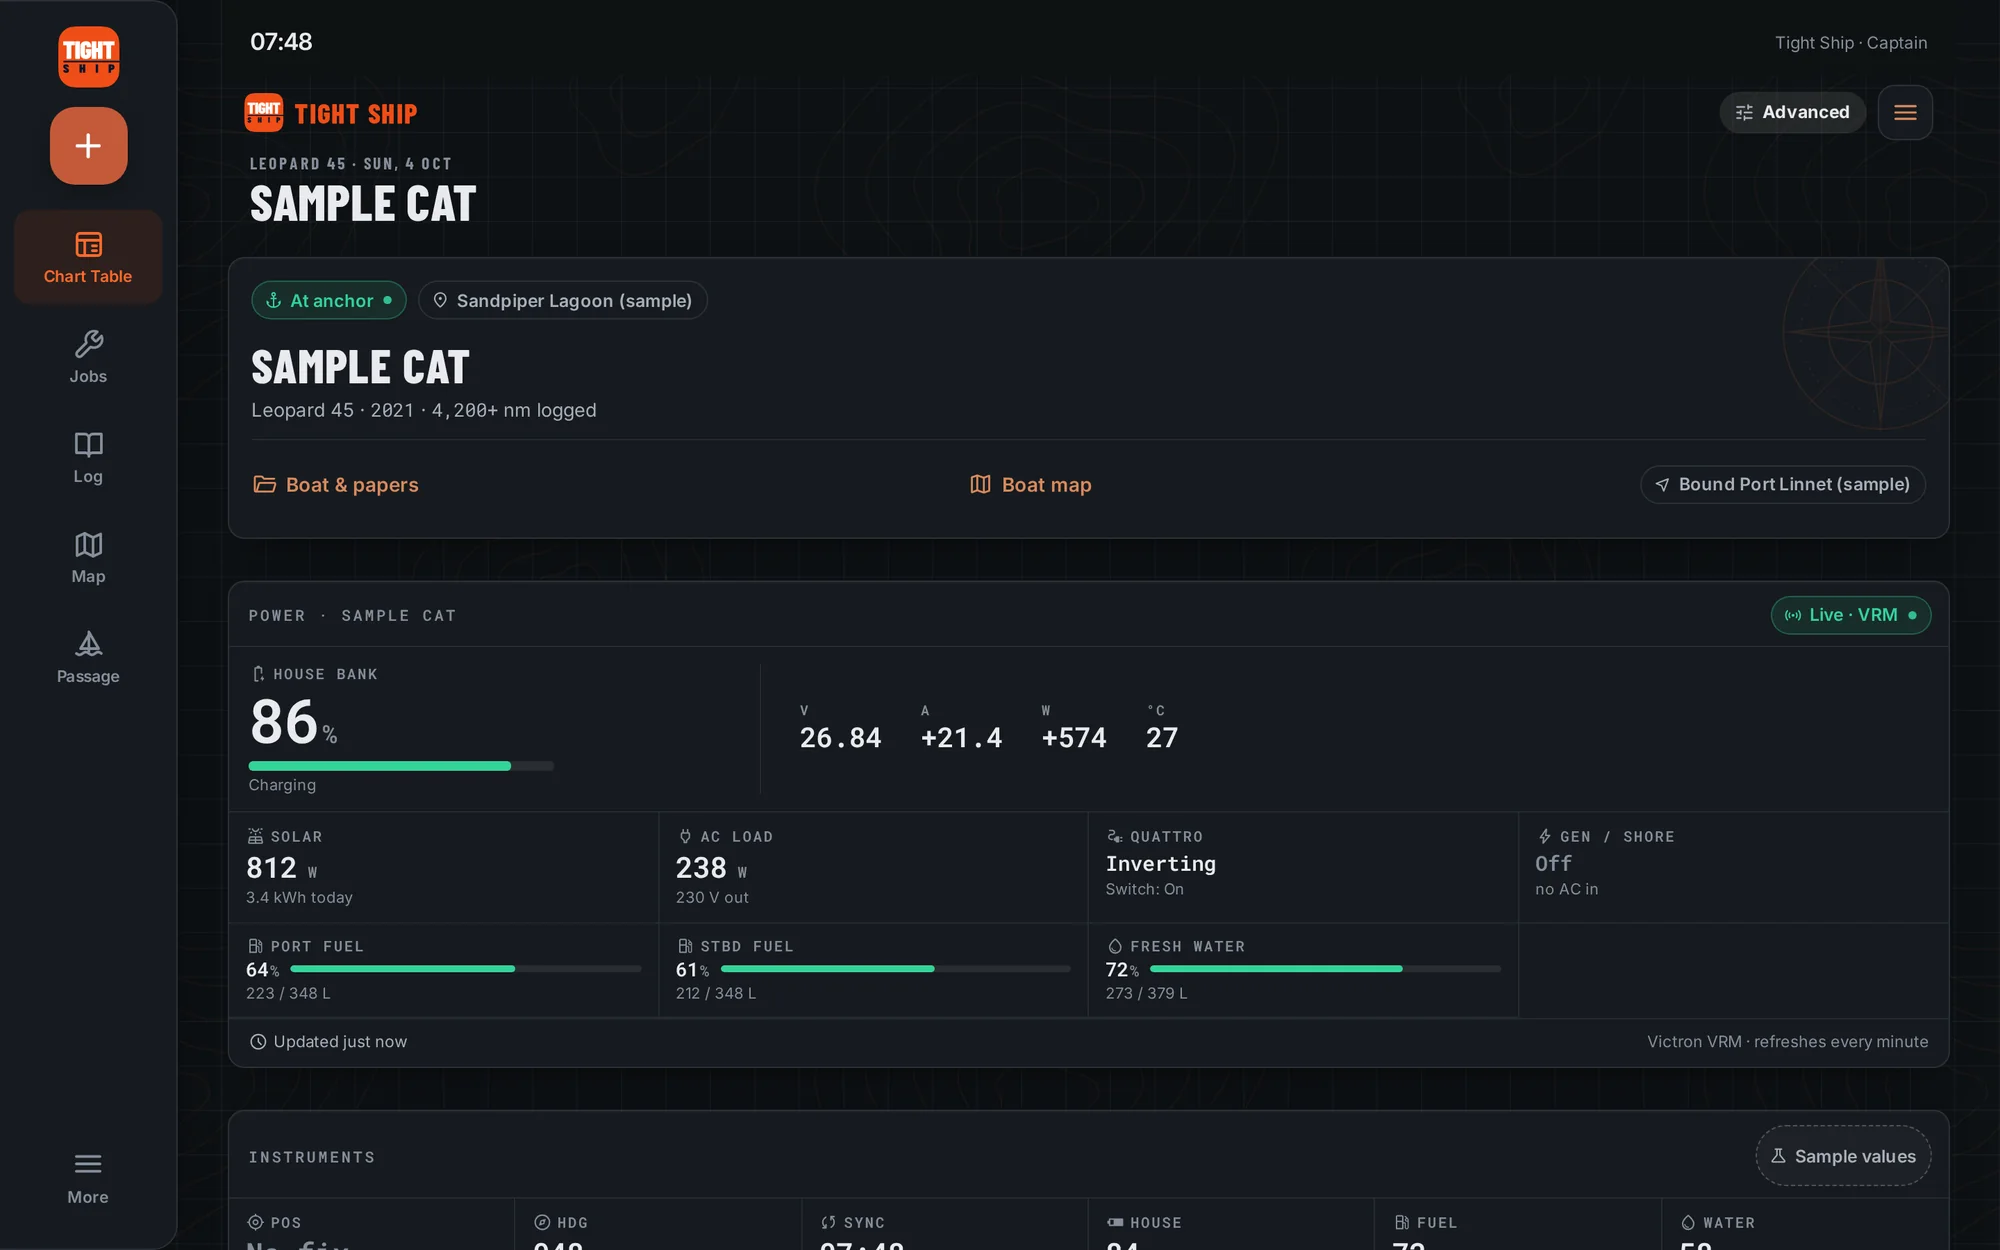Click the Instruments WATER droplet icon
The height and width of the screenshot is (1250, 2000).
[x=1688, y=1222]
